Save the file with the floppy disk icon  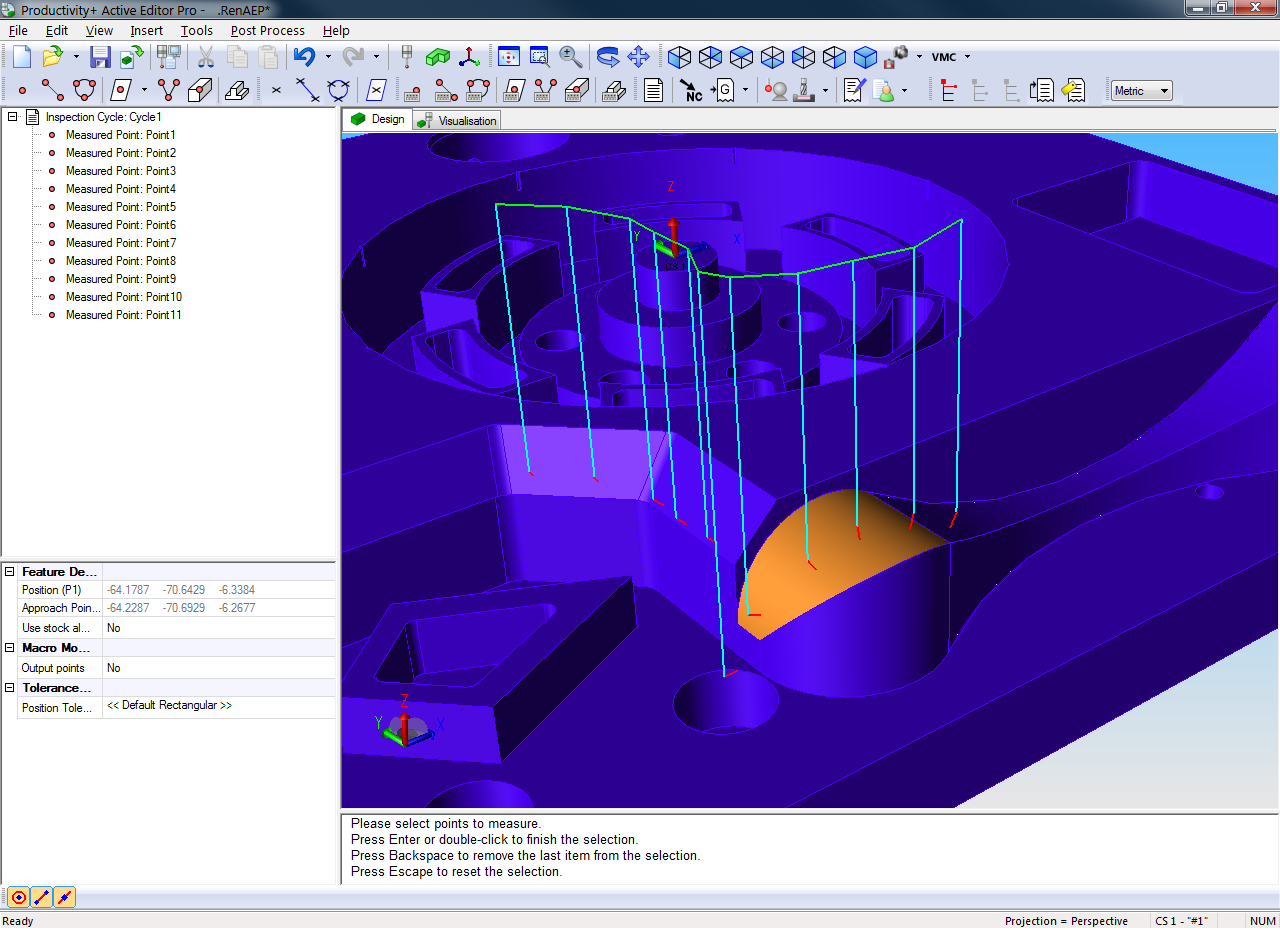tap(100, 57)
